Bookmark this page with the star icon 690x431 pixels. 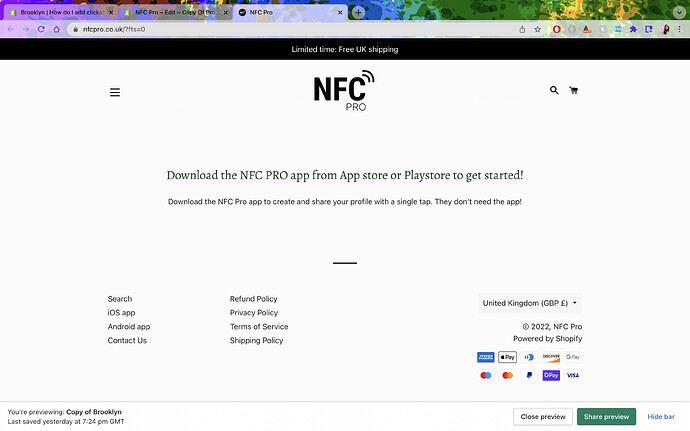click(537, 29)
